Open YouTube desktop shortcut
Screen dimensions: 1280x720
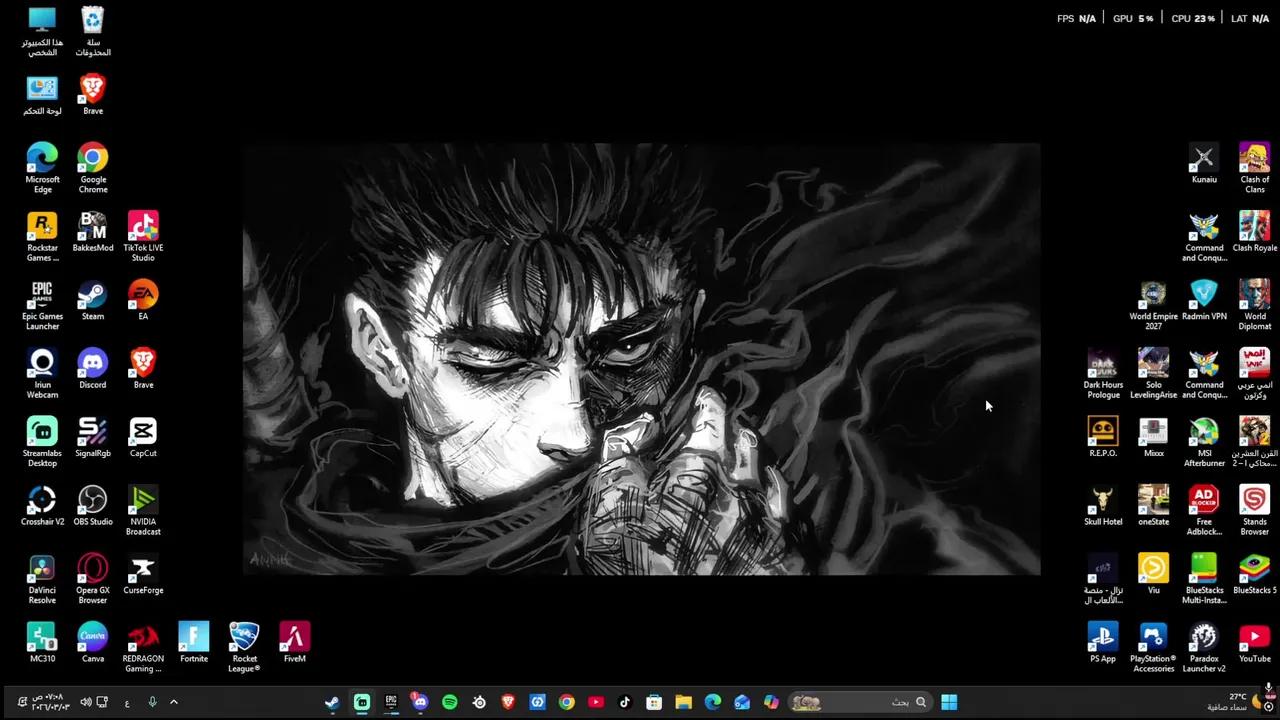(1254, 642)
